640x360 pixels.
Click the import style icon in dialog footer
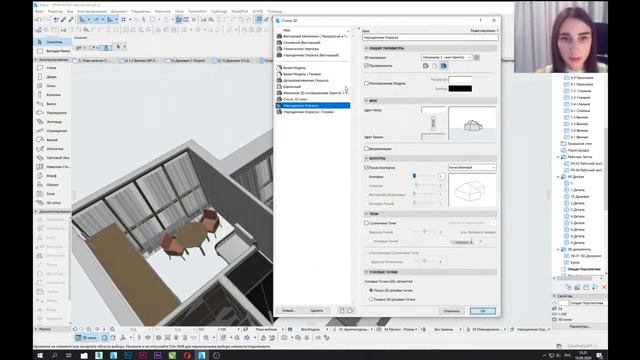342,310
